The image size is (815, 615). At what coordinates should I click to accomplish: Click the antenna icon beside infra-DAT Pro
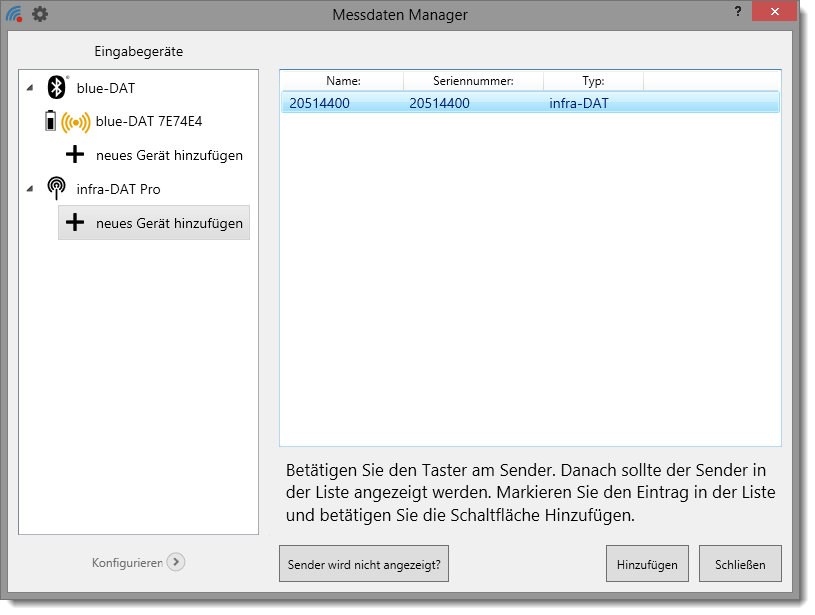58,189
